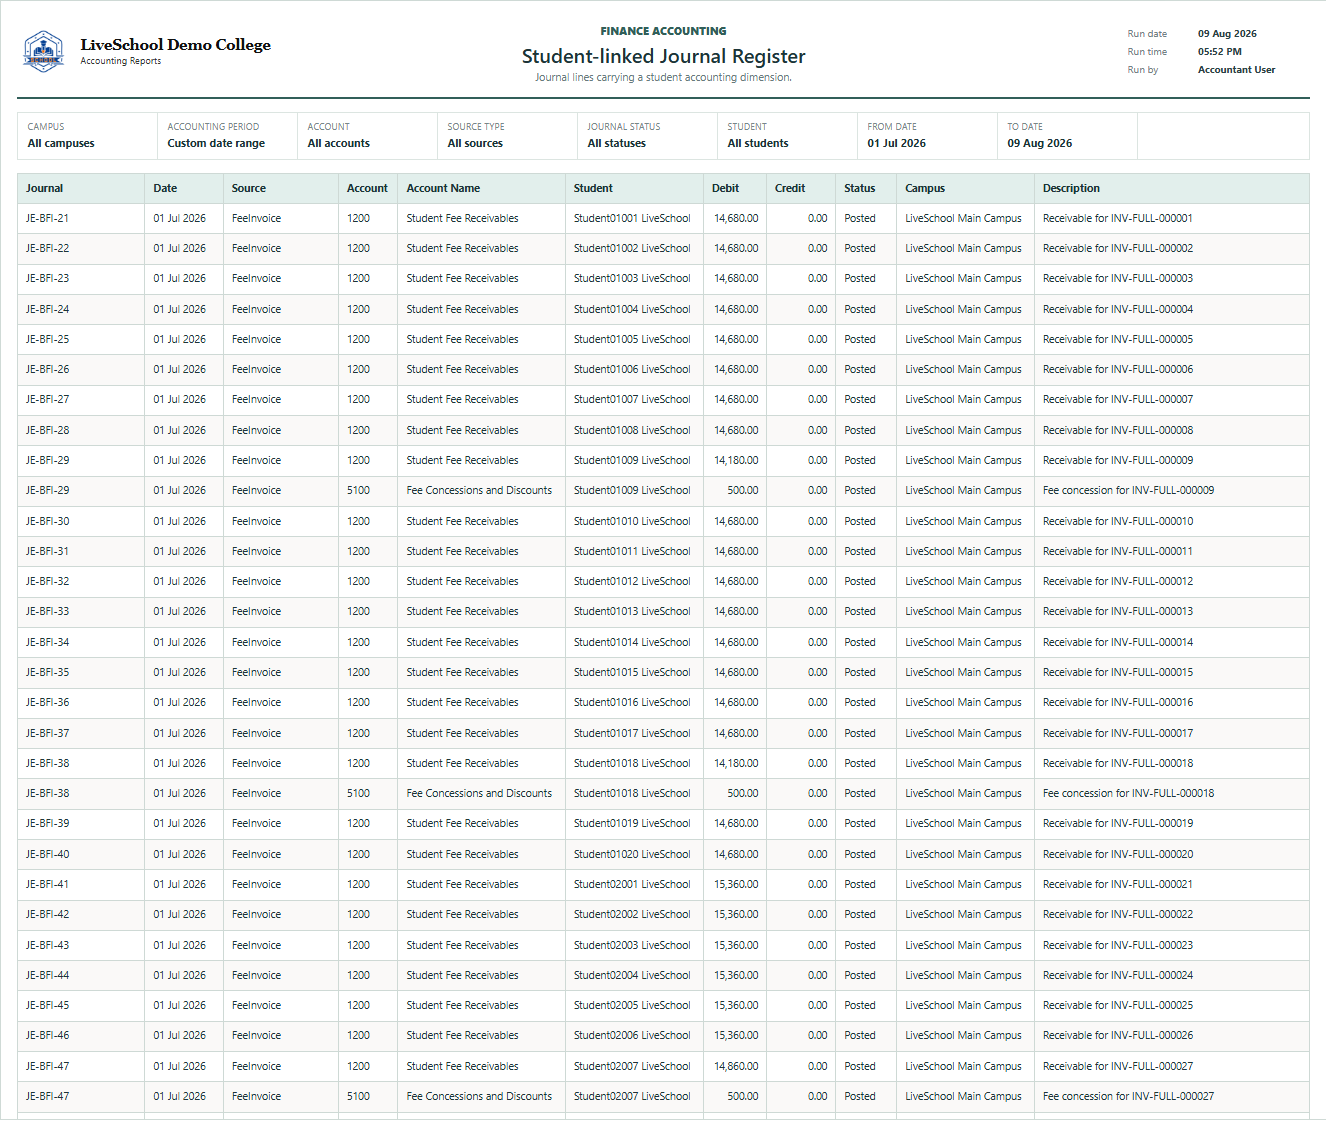This screenshot has height=1121, width=1327.
Task: Click the To Date filter value
Action: (1040, 144)
